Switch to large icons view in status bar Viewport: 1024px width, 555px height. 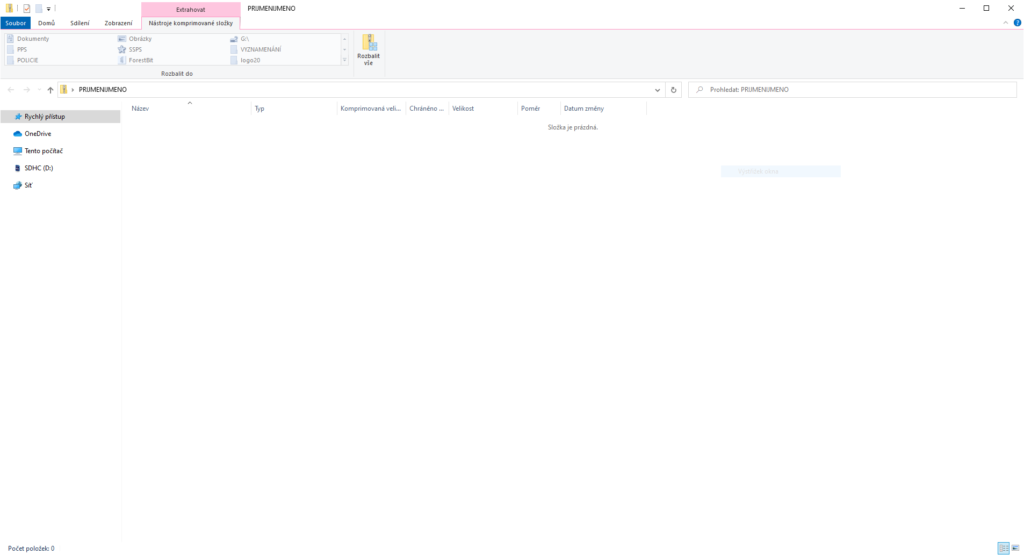(1015, 548)
